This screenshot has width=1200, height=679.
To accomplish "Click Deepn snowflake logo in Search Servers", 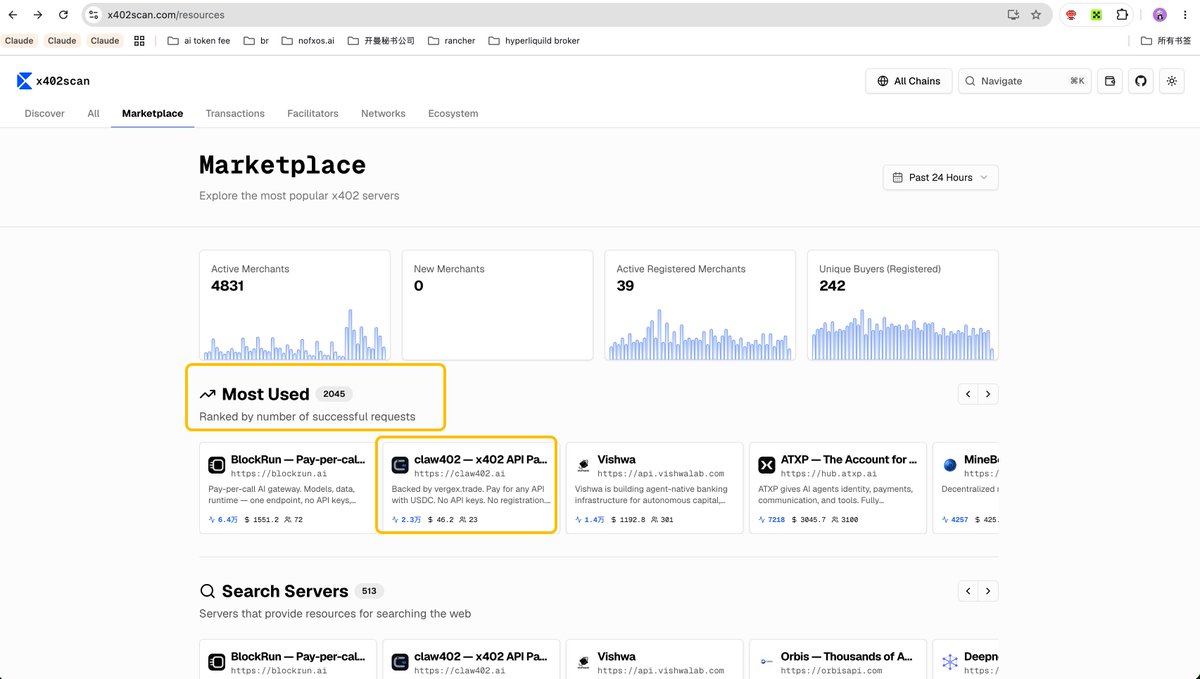I will [x=950, y=662].
